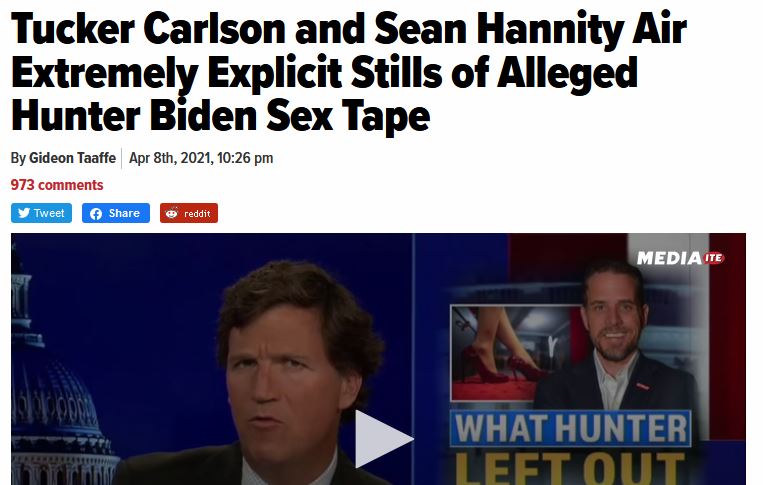Click the article headline about explicit stills
The width and height of the screenshot is (763, 485).
point(348,72)
